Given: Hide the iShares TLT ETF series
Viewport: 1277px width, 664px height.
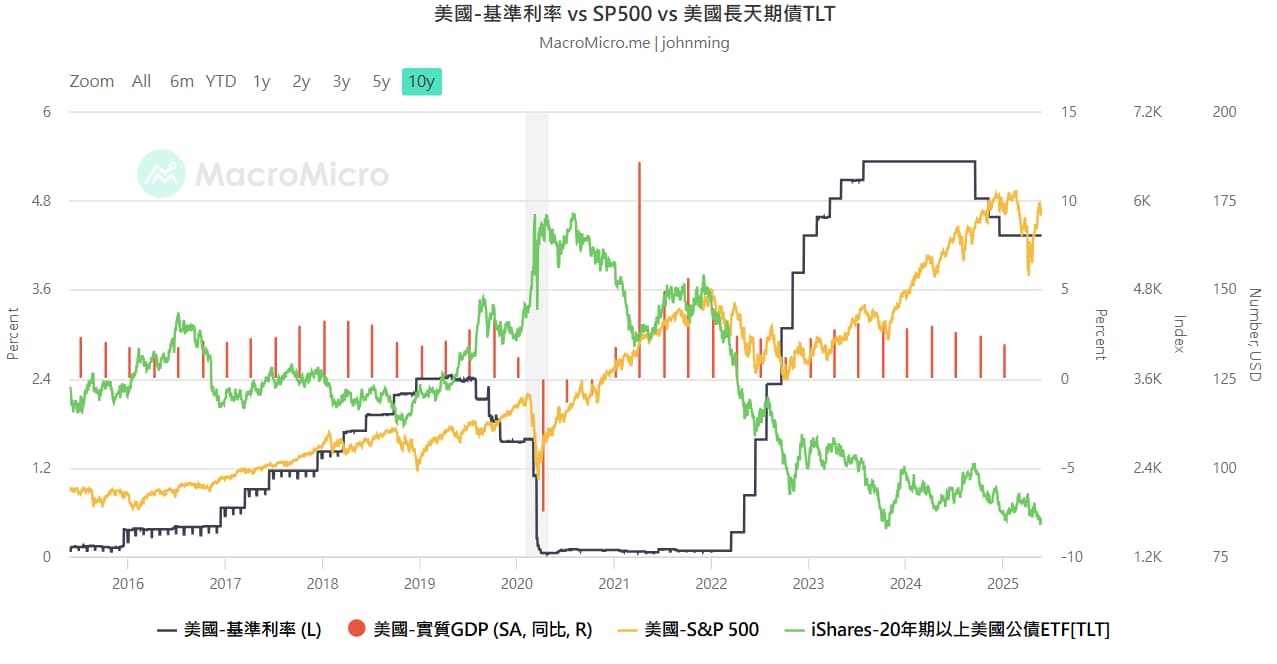Looking at the screenshot, I should [960, 629].
